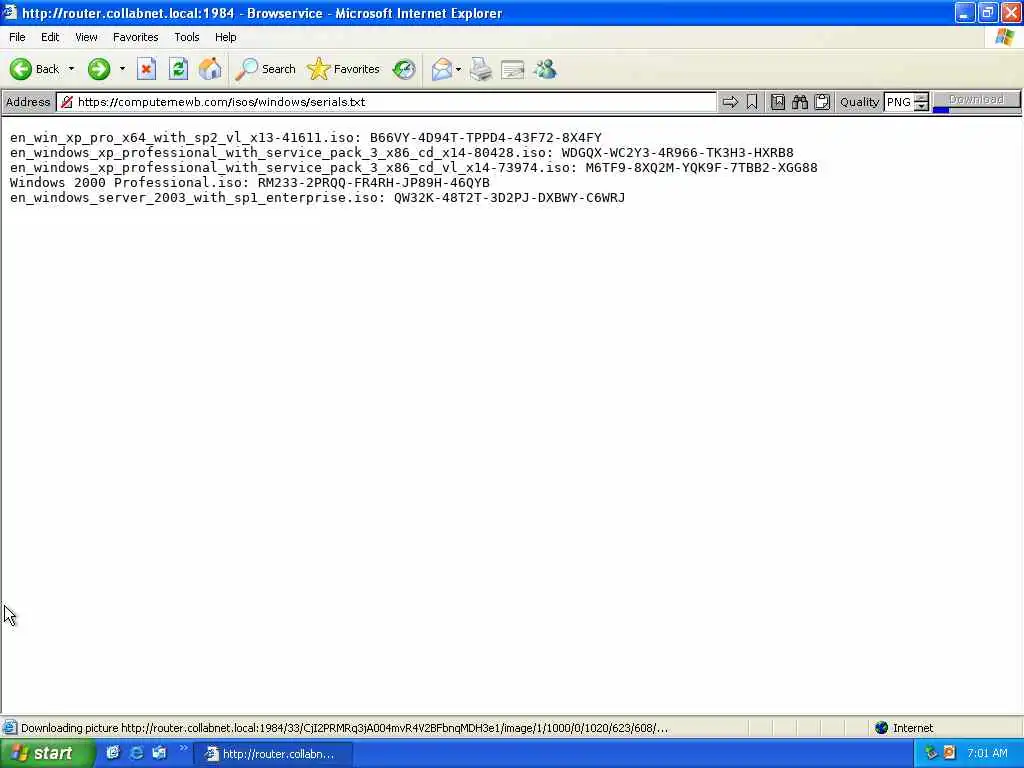Click the server_2003 enterprise iso line
Viewport: 1024px width, 768px height.
coord(317,198)
